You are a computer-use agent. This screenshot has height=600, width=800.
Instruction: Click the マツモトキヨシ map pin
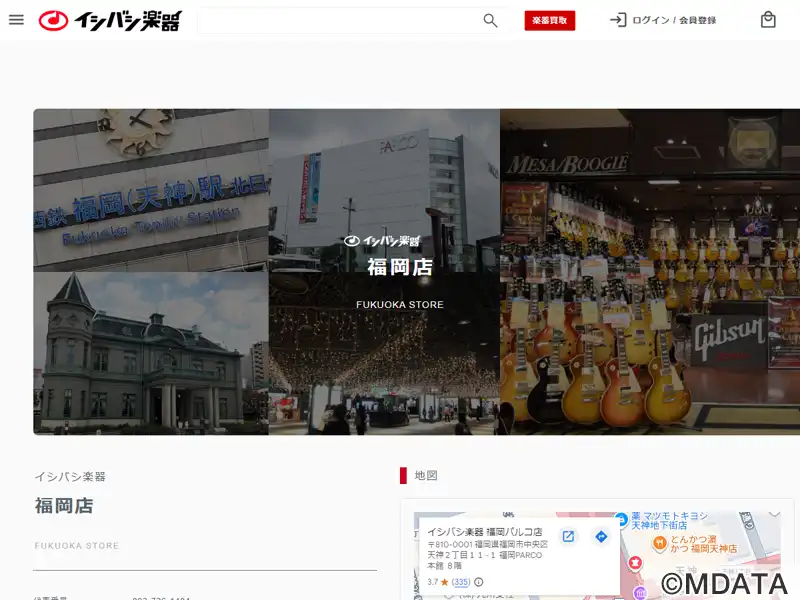(x=621, y=519)
